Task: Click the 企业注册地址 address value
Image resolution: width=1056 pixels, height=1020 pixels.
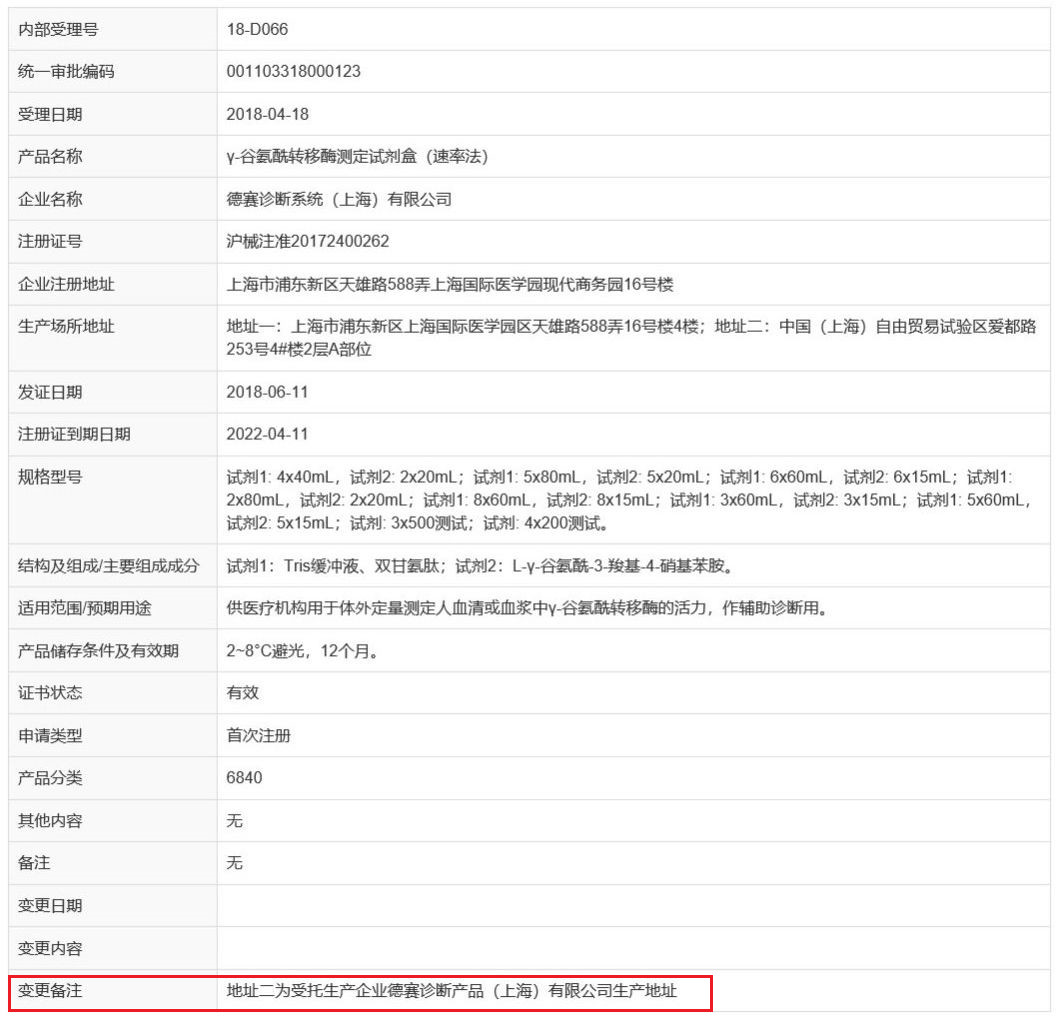Action: pyautogui.click(x=450, y=284)
